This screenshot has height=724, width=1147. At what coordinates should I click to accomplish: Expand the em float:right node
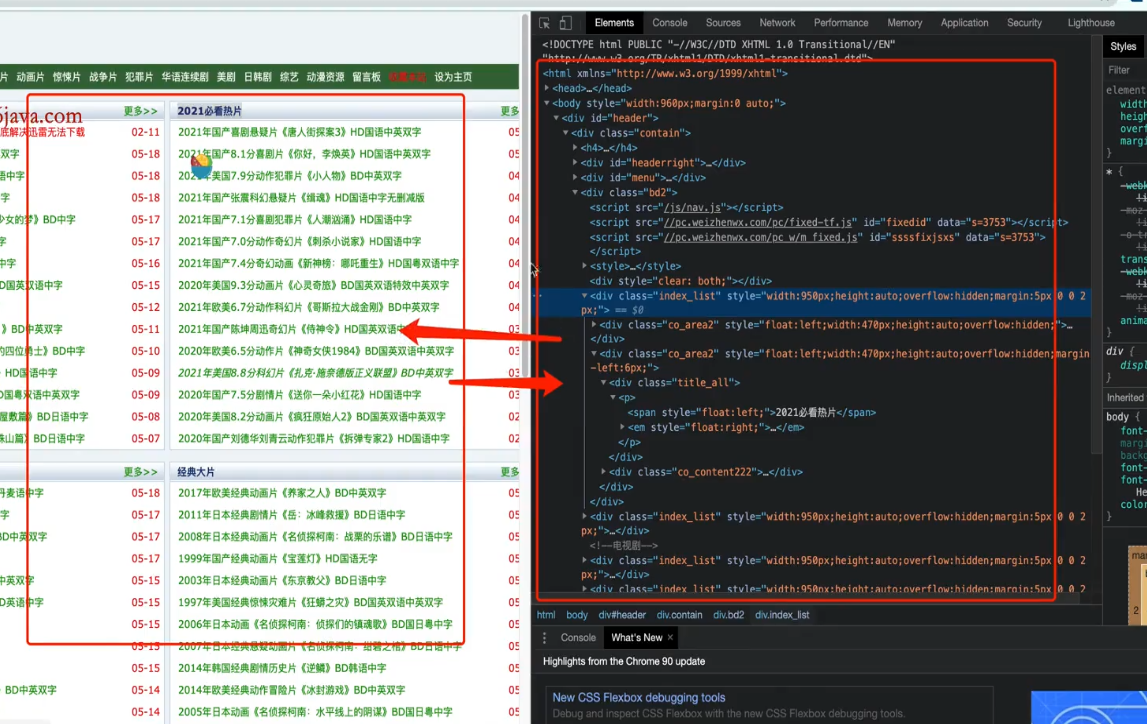click(x=623, y=427)
